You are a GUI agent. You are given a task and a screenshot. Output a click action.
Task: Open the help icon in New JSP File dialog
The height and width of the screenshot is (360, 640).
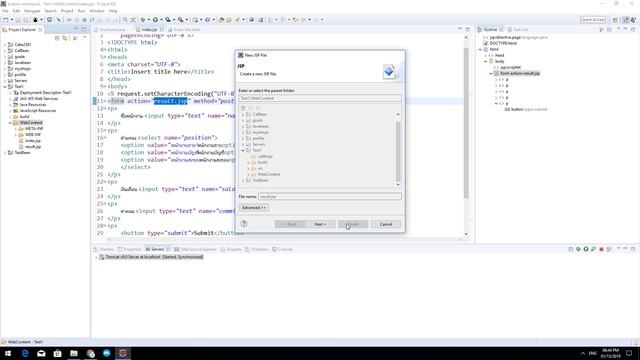(x=244, y=224)
